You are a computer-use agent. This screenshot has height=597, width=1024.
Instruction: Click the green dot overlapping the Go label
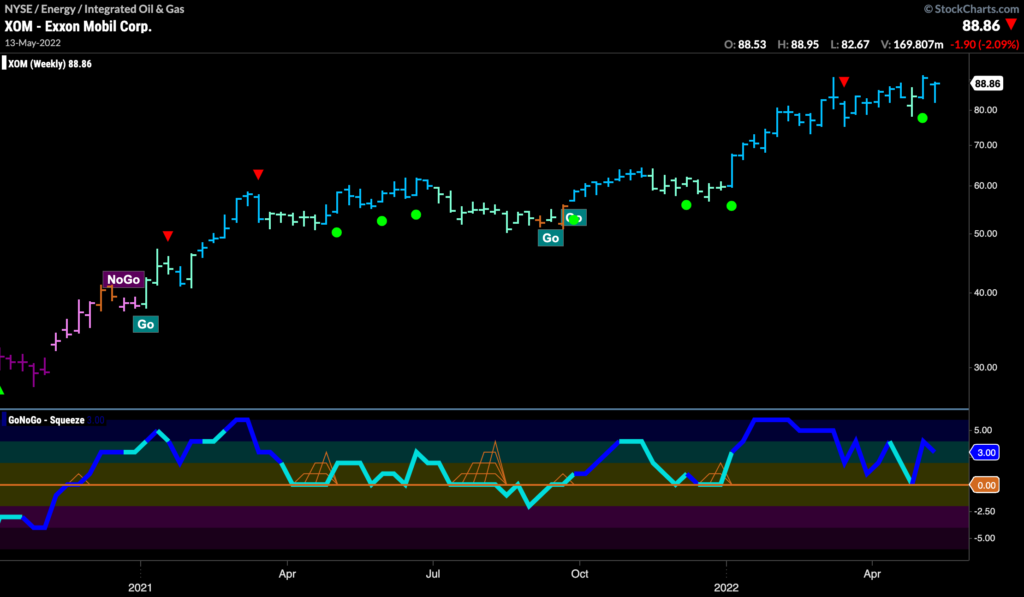[x=574, y=219]
